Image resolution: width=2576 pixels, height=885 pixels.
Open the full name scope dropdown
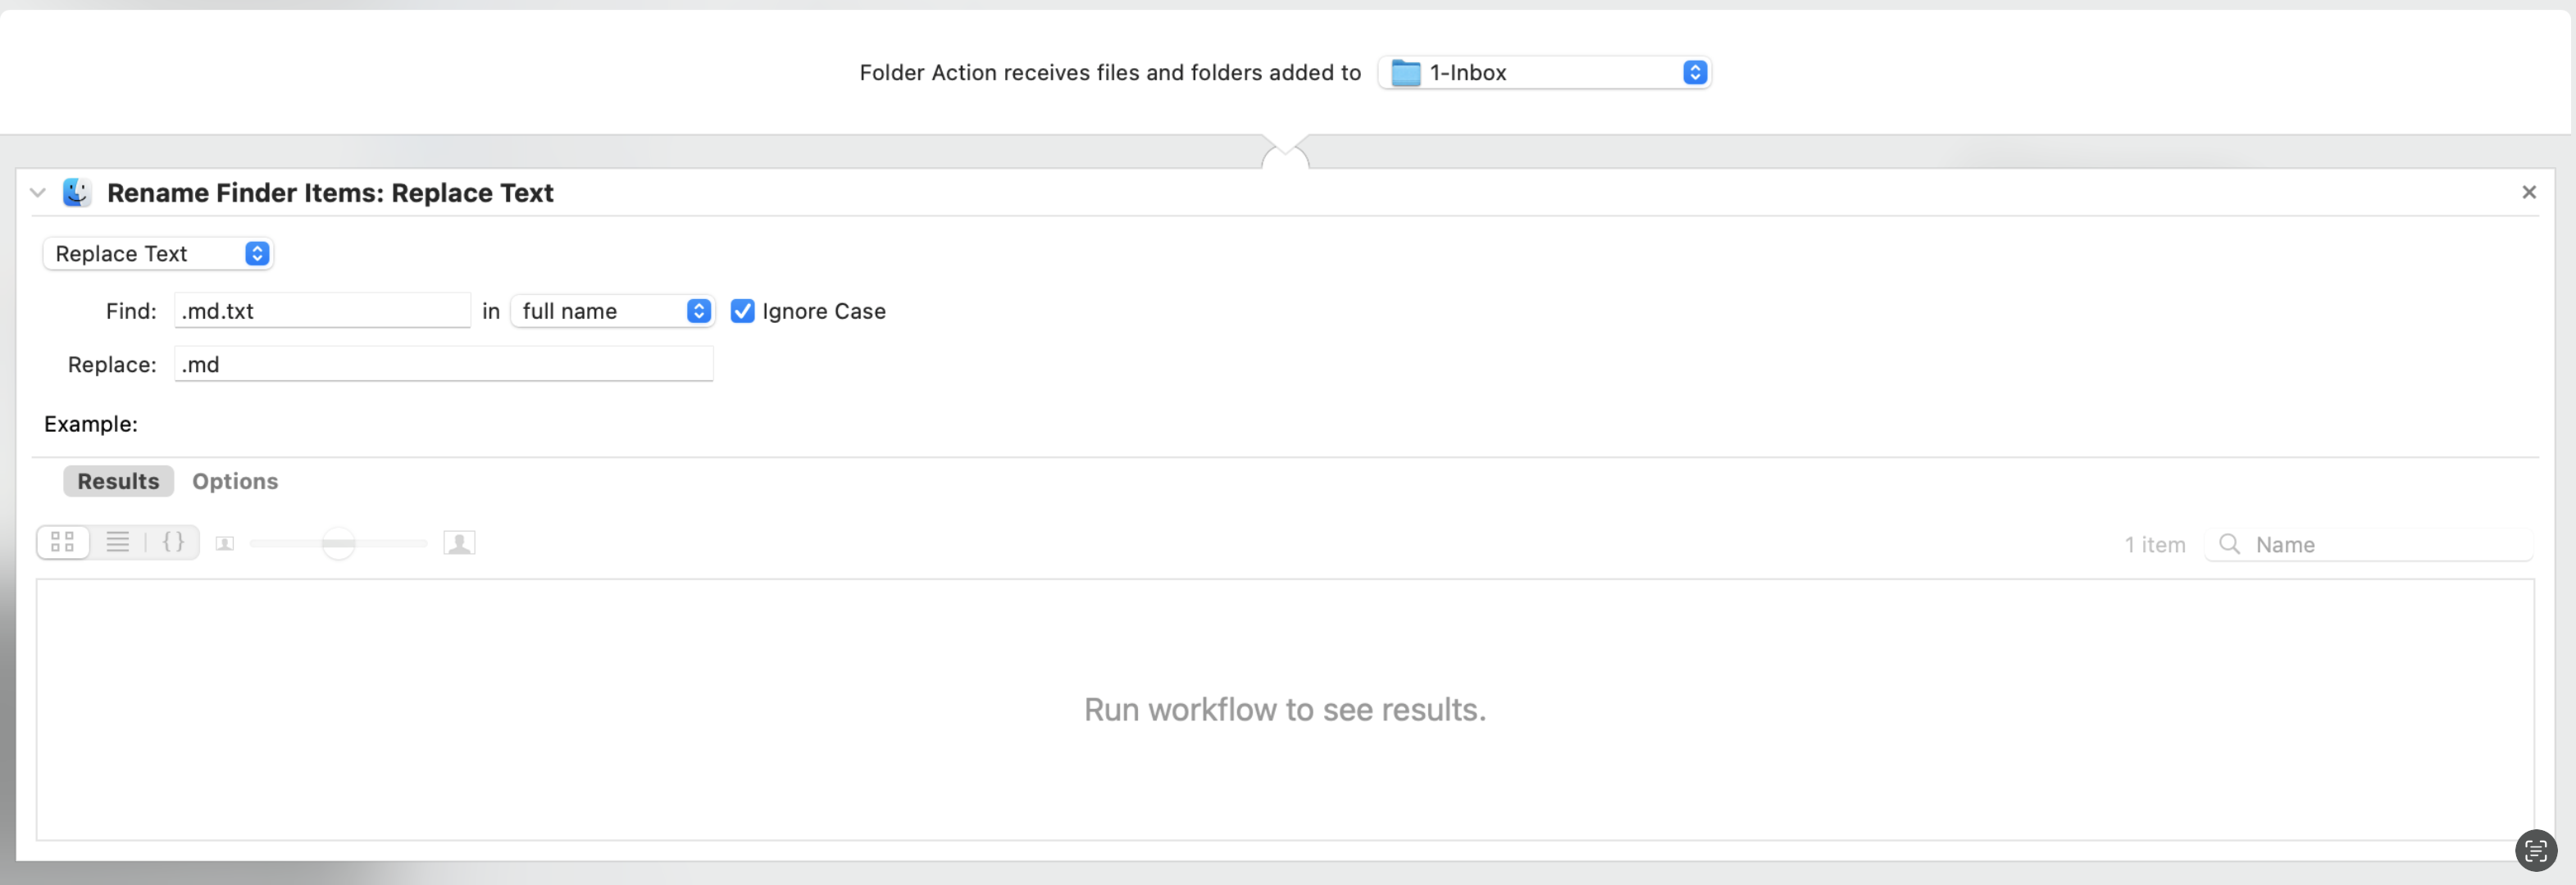pos(612,311)
